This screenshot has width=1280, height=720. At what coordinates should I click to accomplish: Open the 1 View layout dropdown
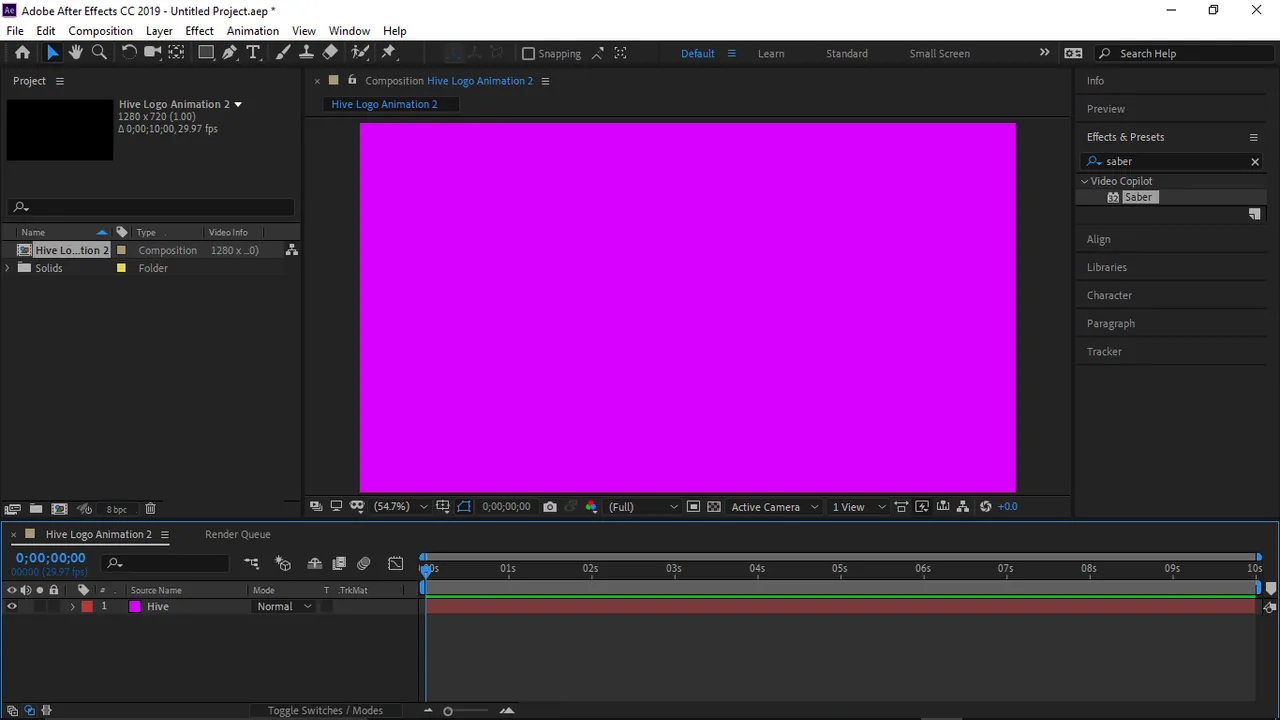coord(859,507)
